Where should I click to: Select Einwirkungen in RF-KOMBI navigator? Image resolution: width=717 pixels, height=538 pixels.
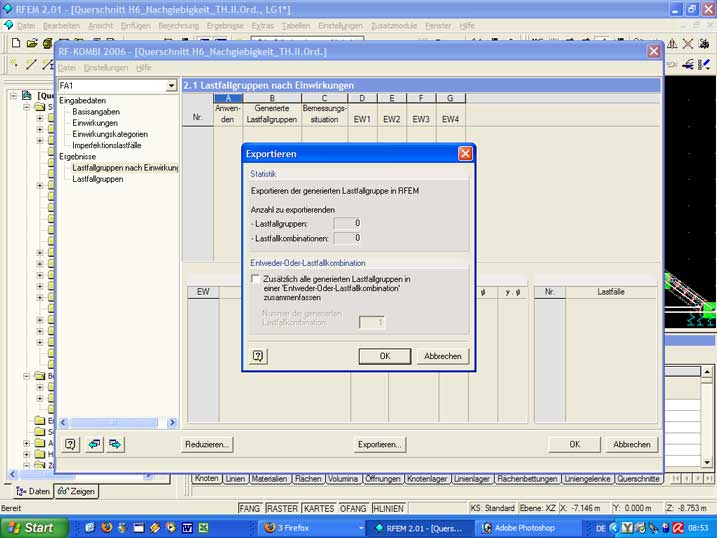(x=95, y=123)
